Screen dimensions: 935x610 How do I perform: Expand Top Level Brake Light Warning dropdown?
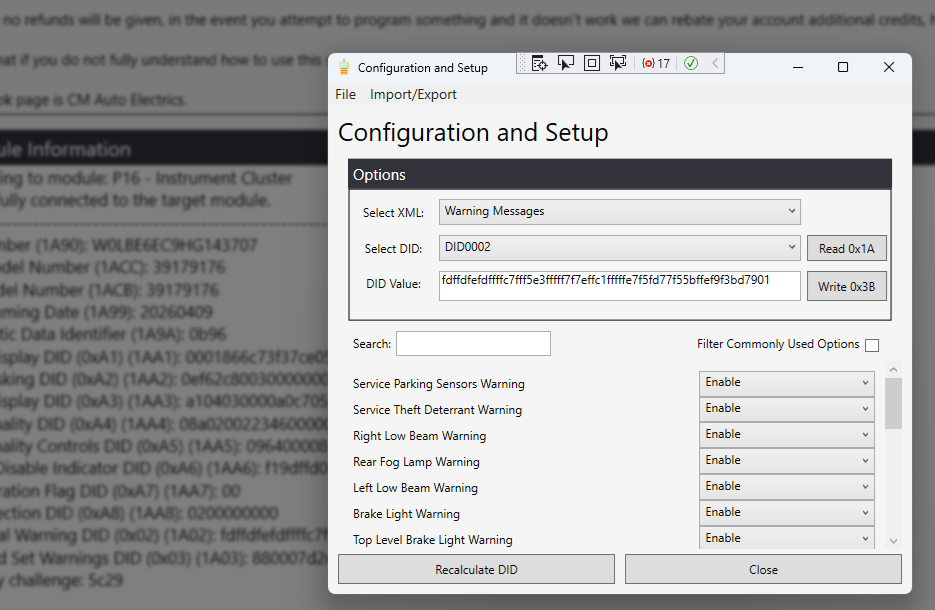[787, 538]
